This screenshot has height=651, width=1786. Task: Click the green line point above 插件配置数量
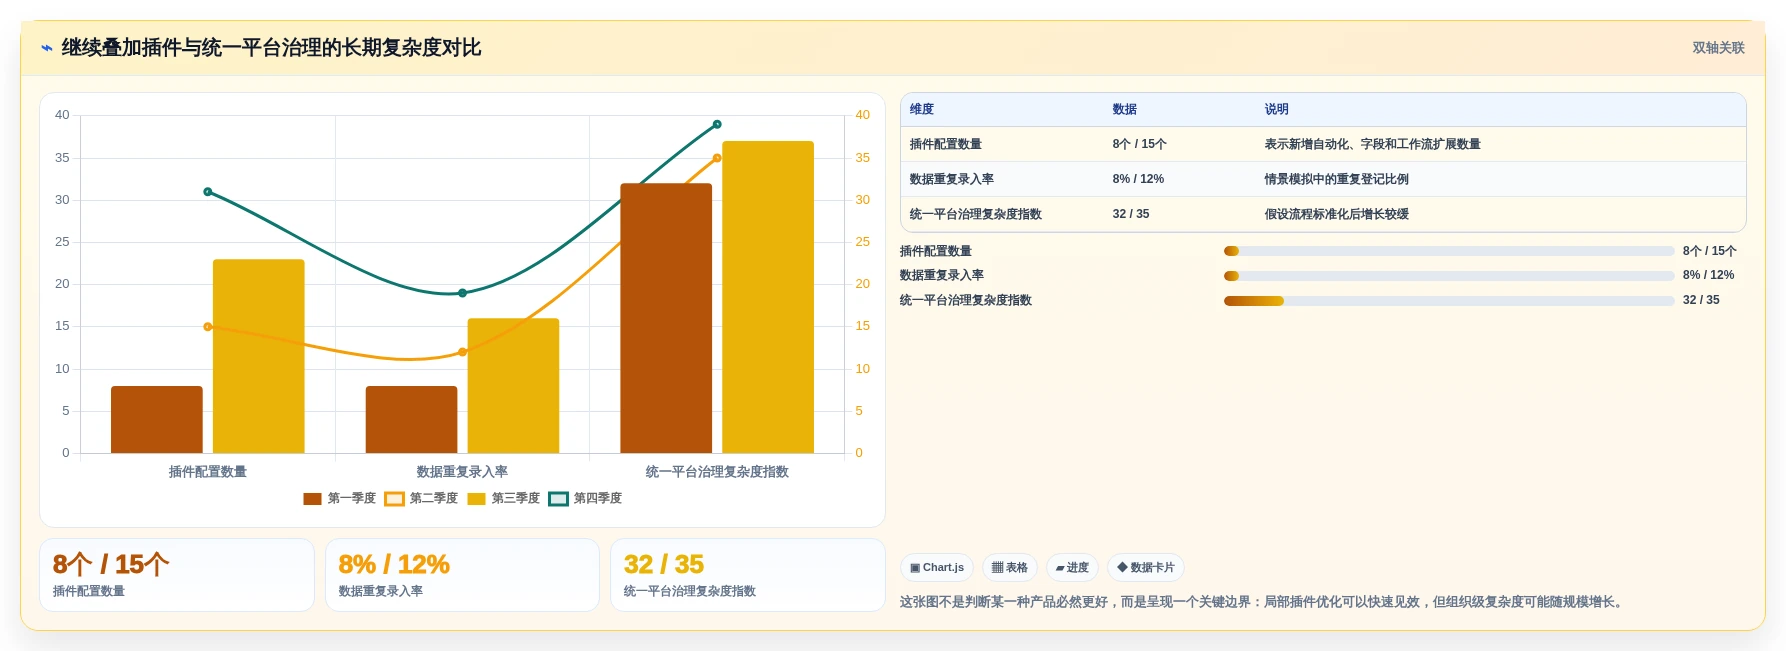pyautogui.click(x=208, y=192)
